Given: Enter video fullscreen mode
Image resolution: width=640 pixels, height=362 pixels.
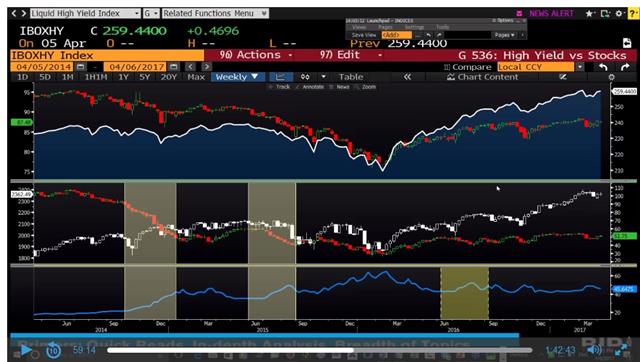Looking at the screenshot, I should click(621, 350).
